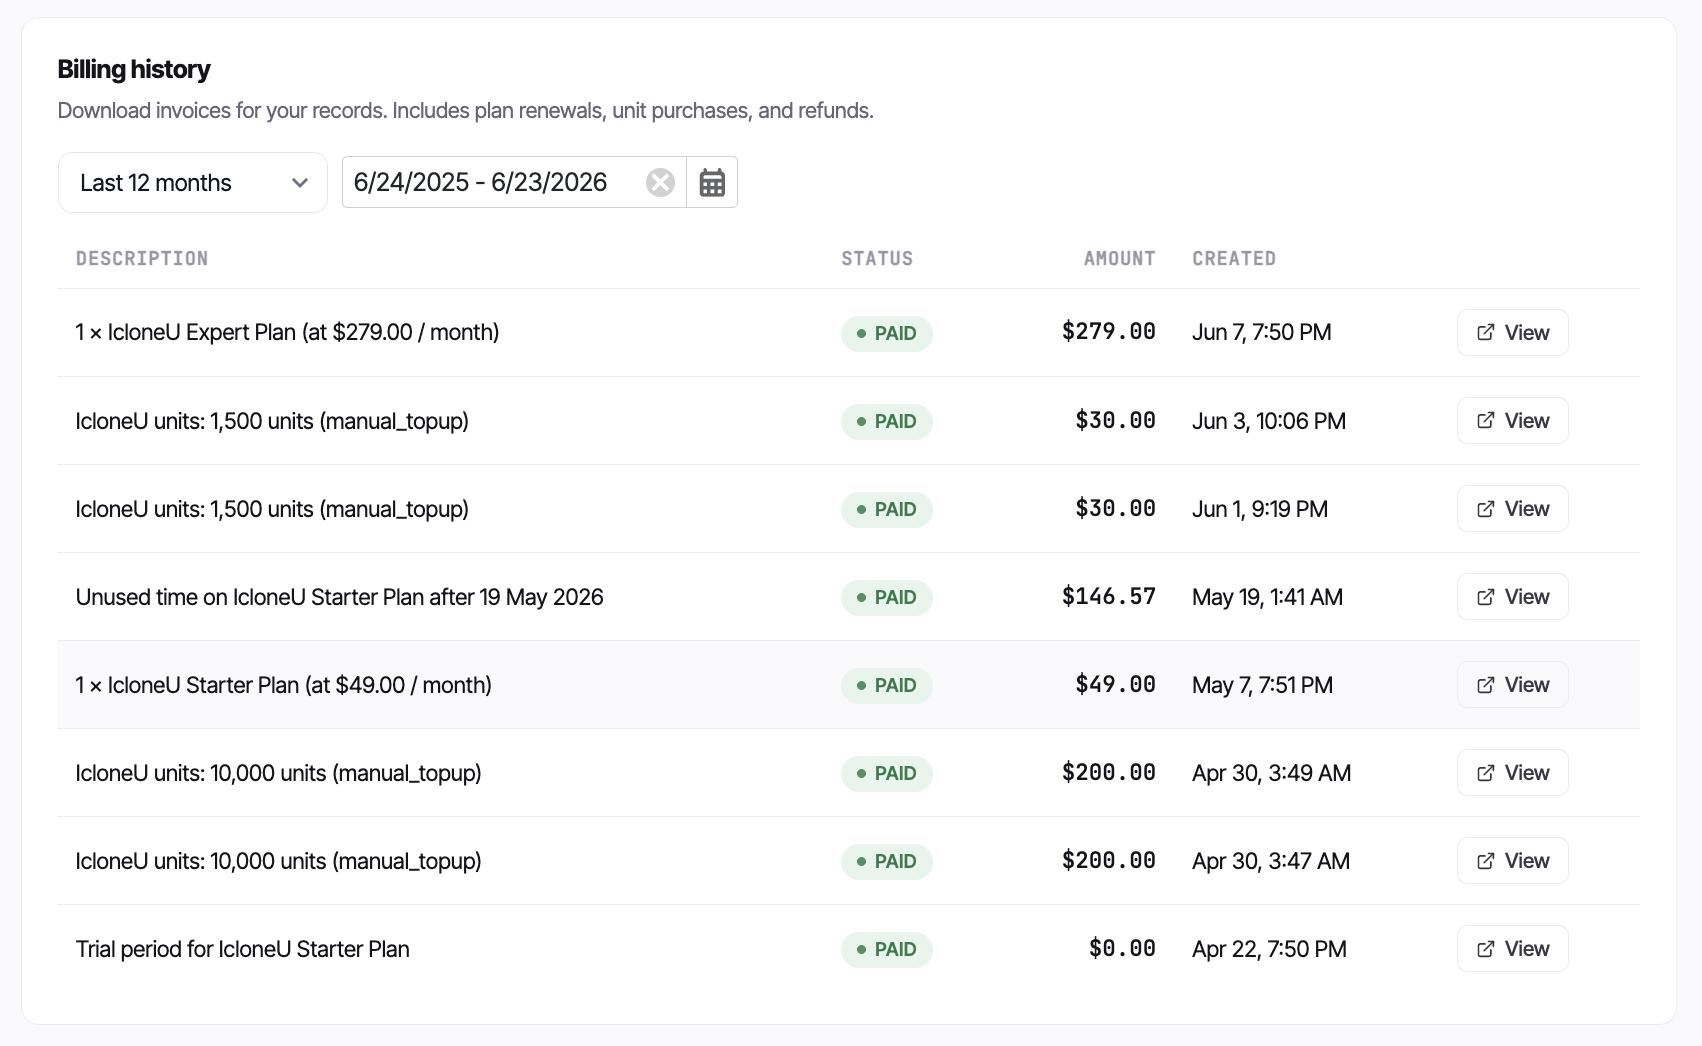Select 'Trial period for IcloneU Starter Plan' text
The width and height of the screenshot is (1702, 1046).
click(242, 949)
